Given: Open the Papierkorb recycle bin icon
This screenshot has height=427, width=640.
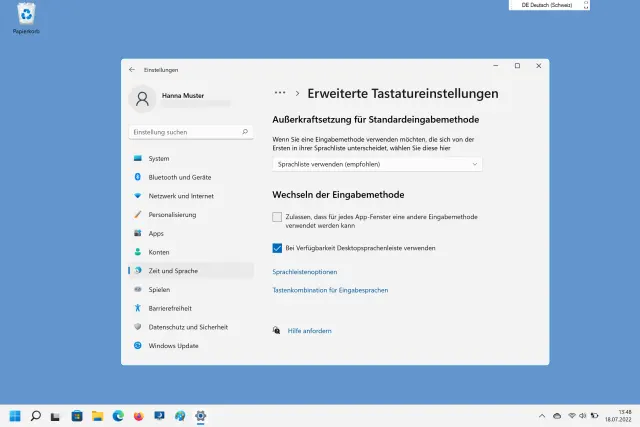Looking at the screenshot, I should (x=26, y=18).
